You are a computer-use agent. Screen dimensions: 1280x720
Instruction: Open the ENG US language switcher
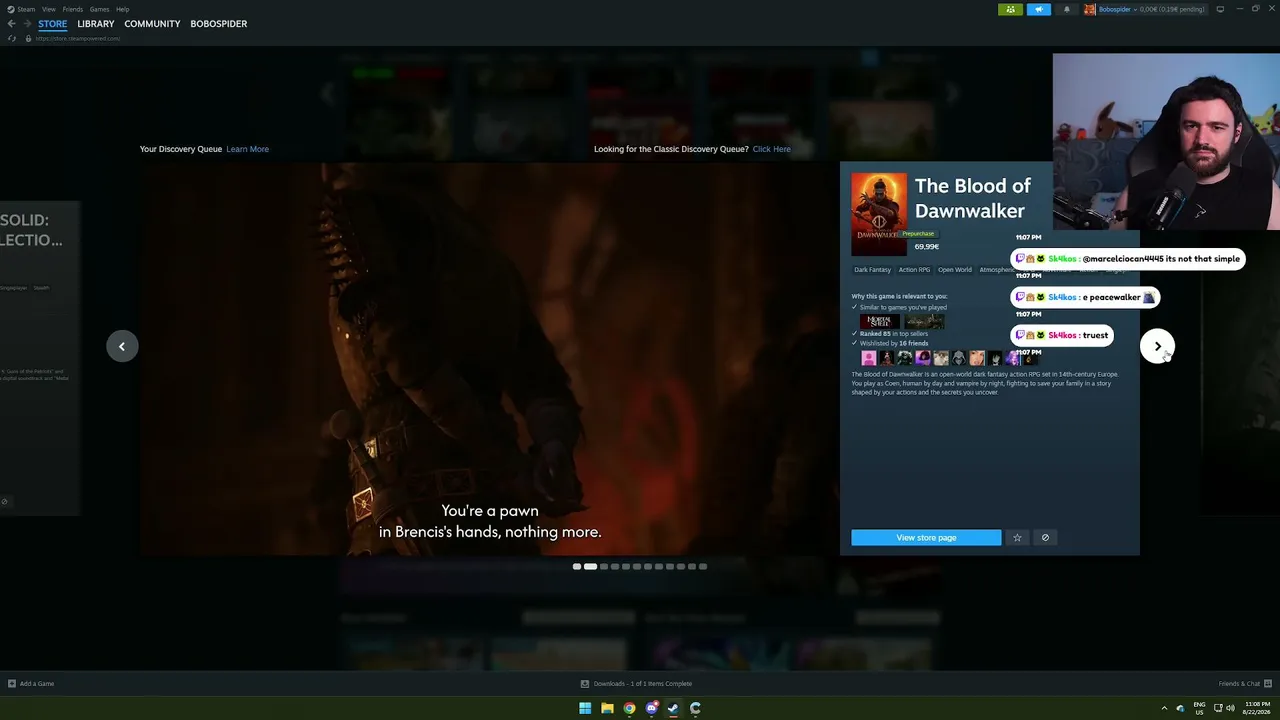(1200, 708)
